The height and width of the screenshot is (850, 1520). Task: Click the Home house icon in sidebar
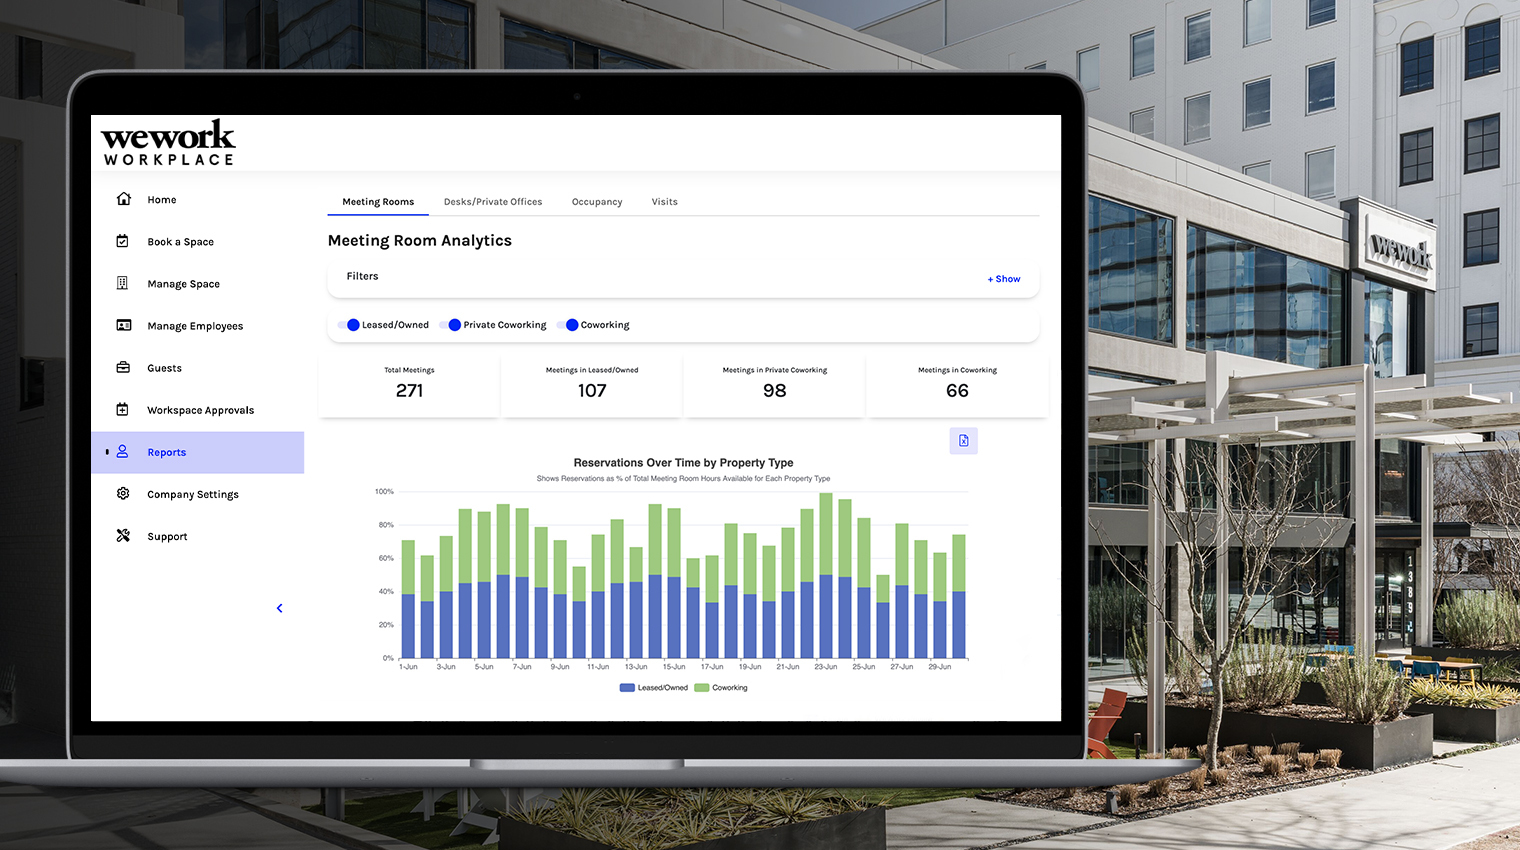pos(123,199)
